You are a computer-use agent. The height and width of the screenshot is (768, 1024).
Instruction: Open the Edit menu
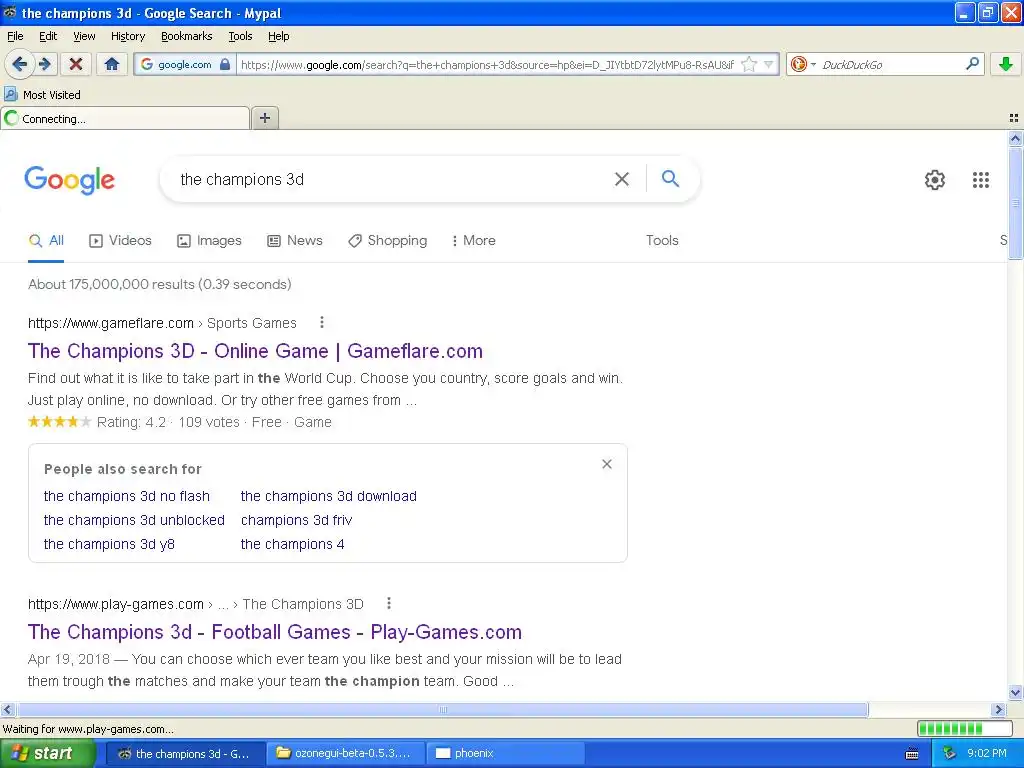(48, 36)
